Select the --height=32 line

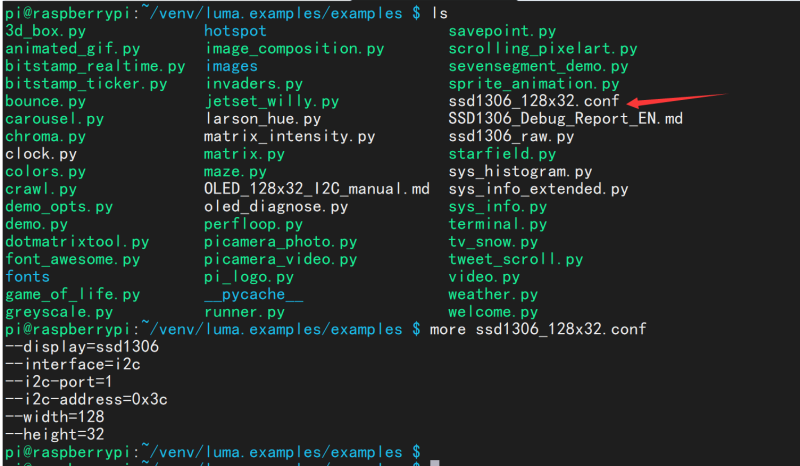pyautogui.click(x=55, y=434)
